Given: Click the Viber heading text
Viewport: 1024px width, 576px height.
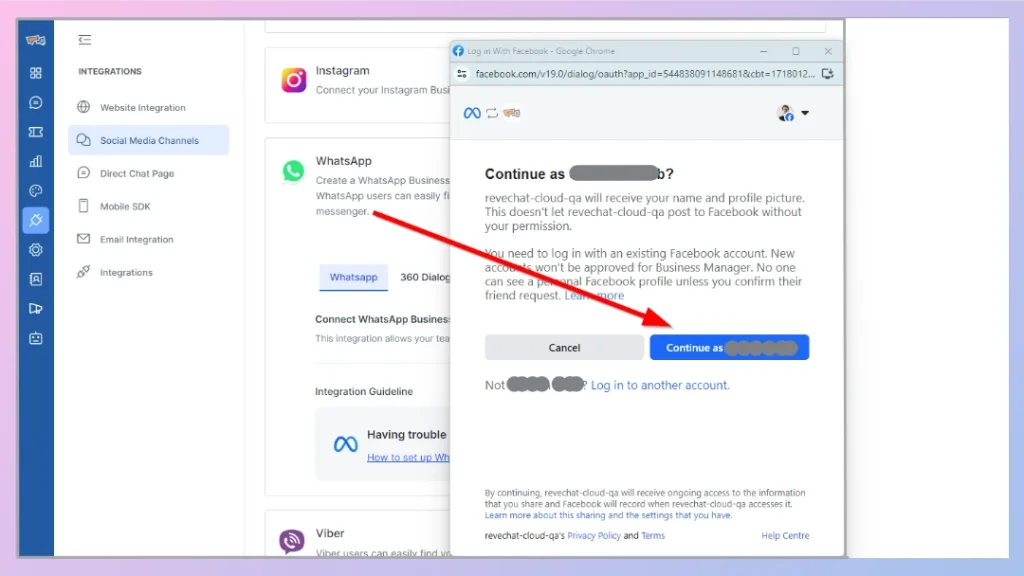Looking at the screenshot, I should (x=330, y=533).
